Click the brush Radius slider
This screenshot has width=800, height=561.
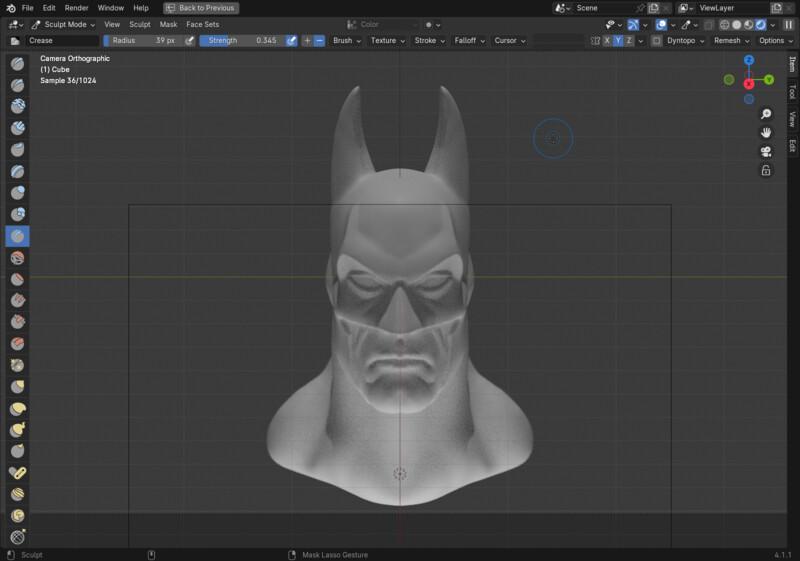(x=143, y=41)
